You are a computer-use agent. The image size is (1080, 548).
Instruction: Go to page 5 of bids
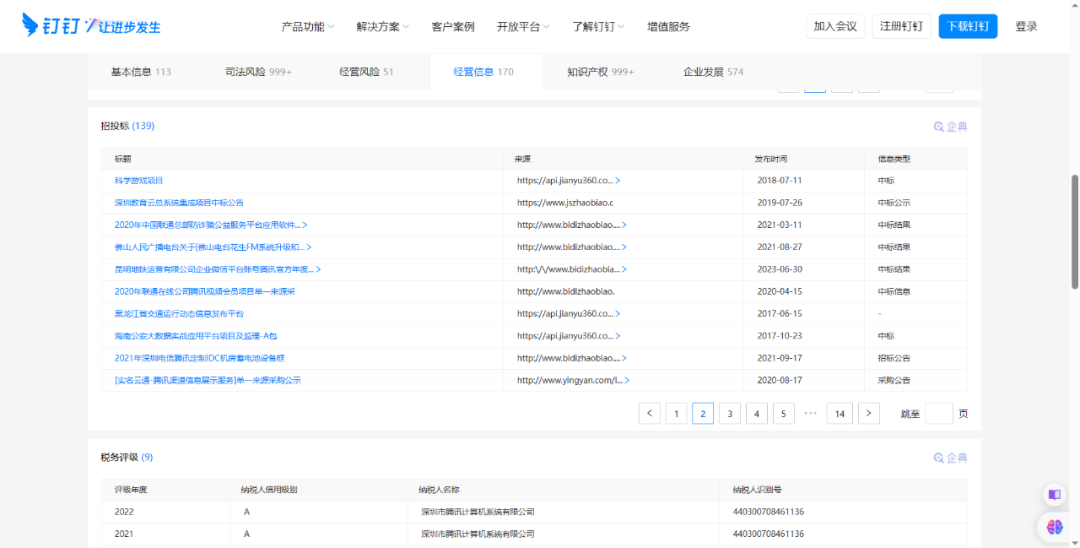tap(783, 413)
